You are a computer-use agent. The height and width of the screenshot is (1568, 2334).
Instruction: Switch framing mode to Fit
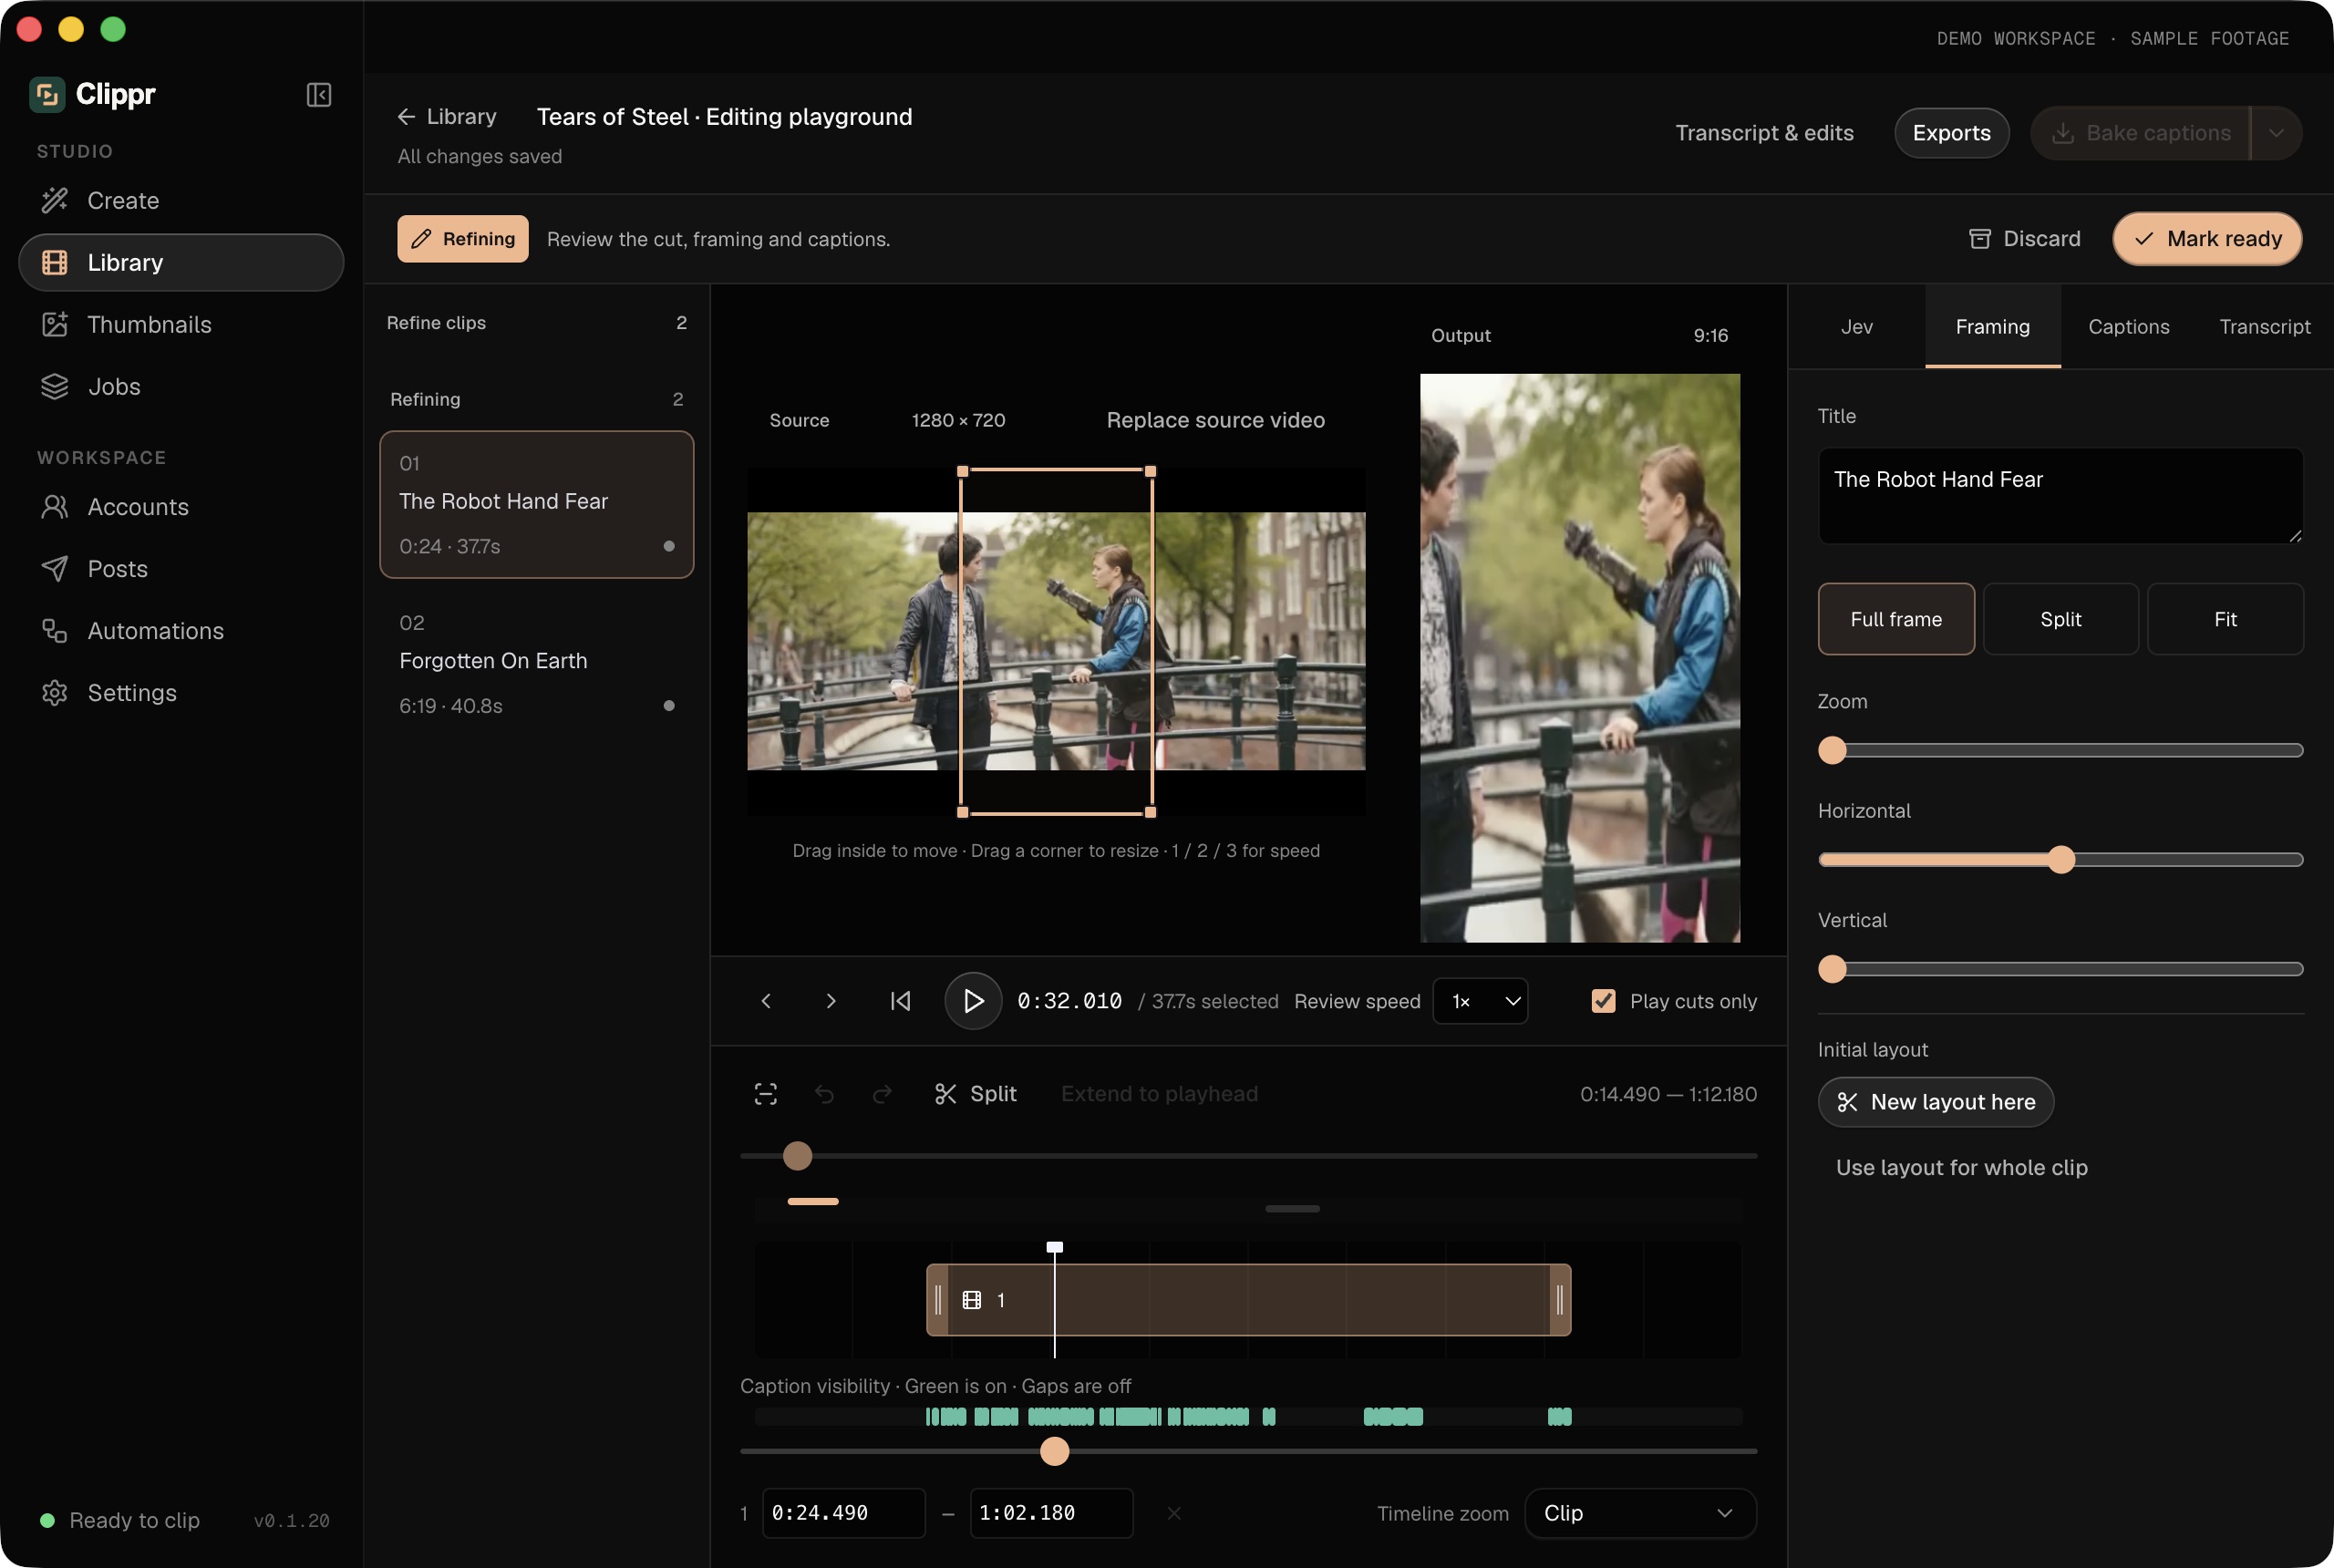tap(2225, 619)
